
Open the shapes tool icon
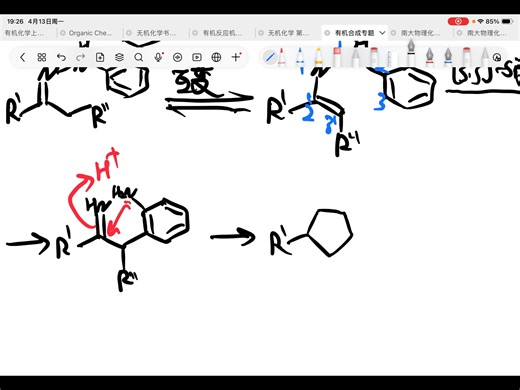(497, 57)
